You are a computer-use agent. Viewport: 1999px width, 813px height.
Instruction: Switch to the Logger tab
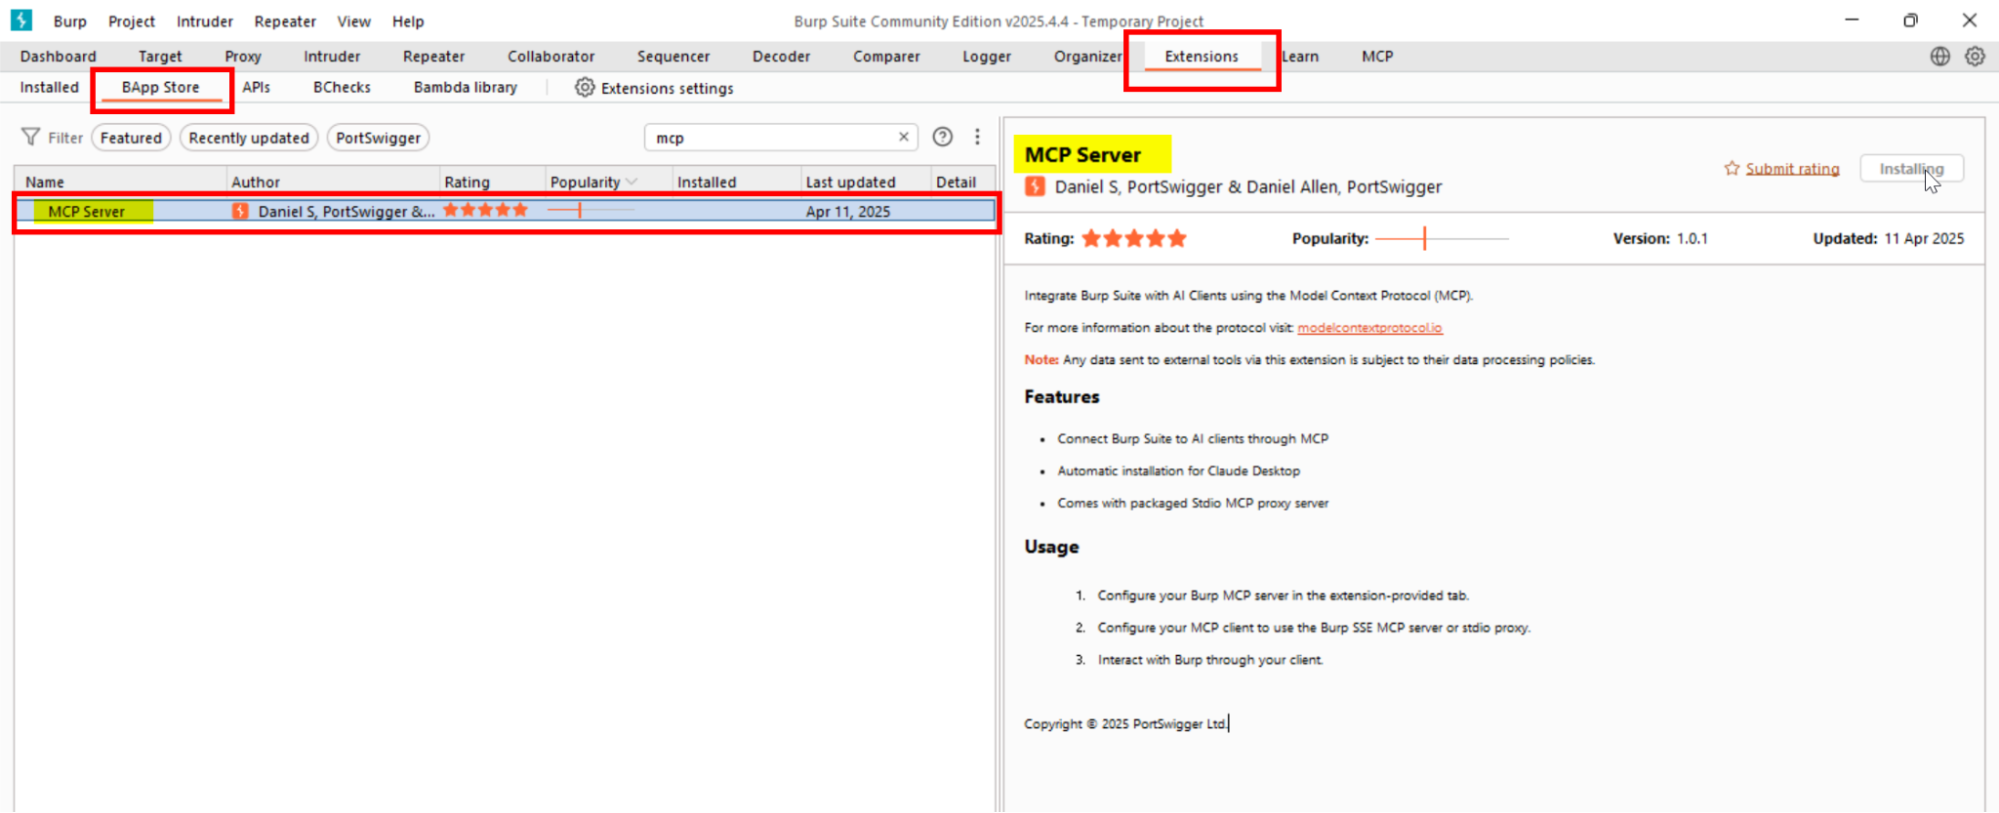(x=987, y=56)
